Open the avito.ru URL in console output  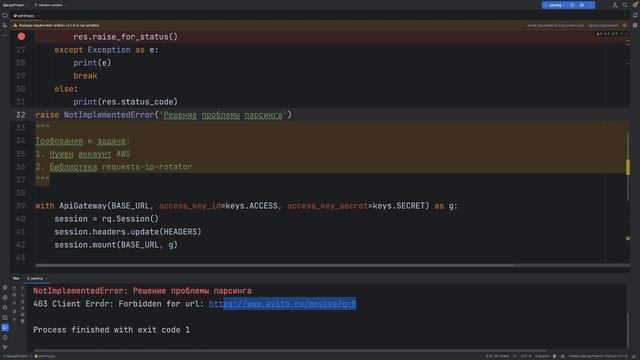tap(282, 304)
